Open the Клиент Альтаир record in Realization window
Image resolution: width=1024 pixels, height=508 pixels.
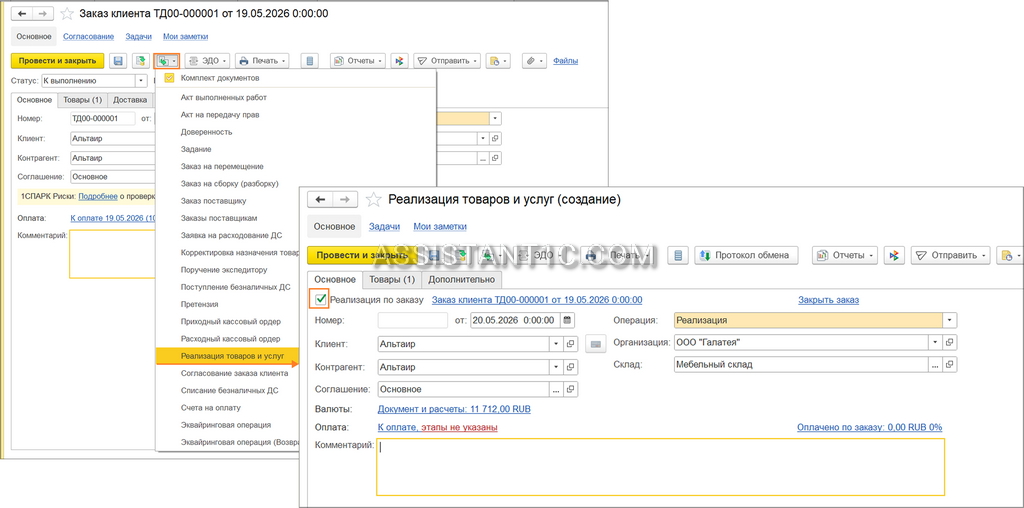571,343
